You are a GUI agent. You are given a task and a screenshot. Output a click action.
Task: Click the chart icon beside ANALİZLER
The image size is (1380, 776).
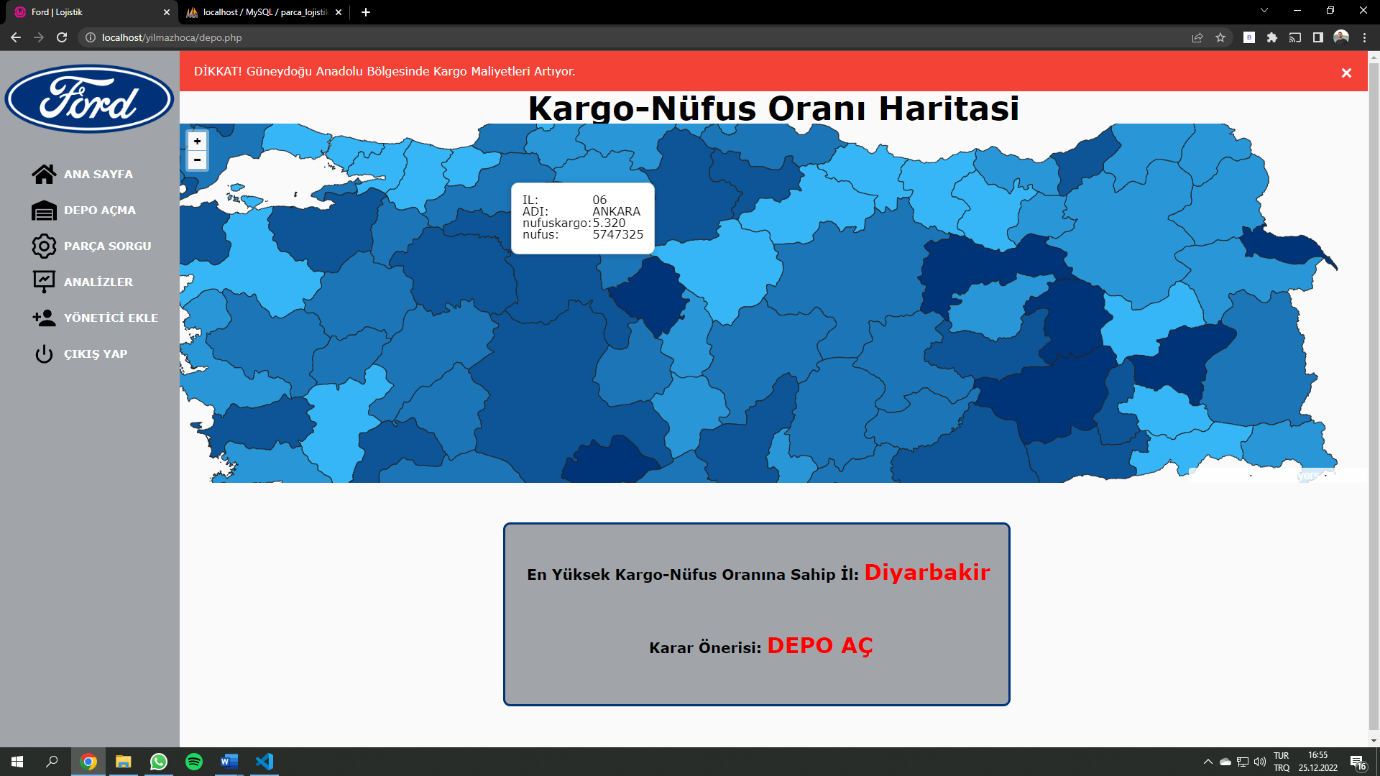[x=44, y=282]
